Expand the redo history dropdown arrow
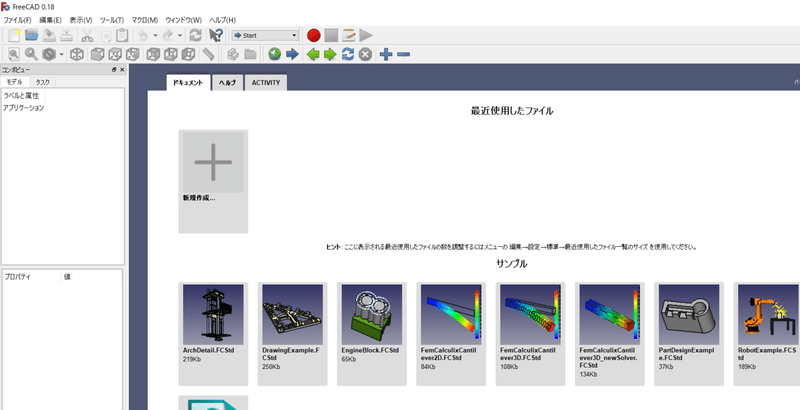The width and height of the screenshot is (800, 410). click(x=180, y=35)
